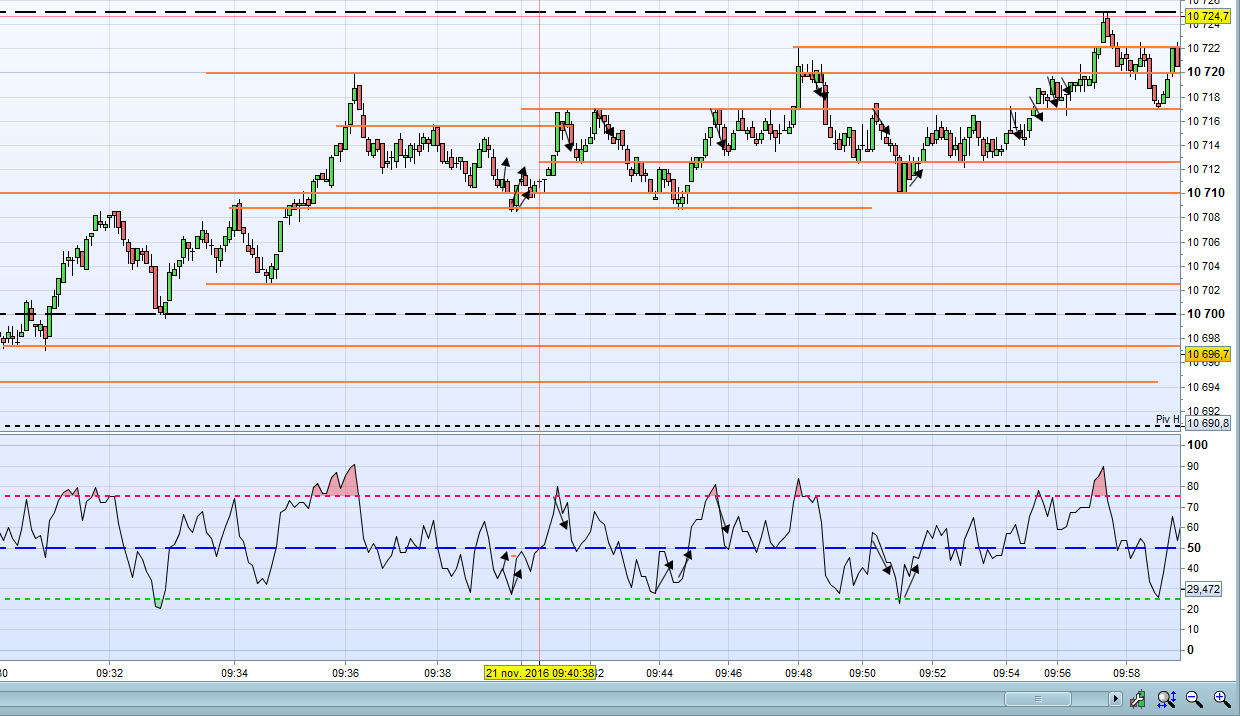Select the Piv H line label
Screen dimensions: 1240x716
click(x=1167, y=419)
